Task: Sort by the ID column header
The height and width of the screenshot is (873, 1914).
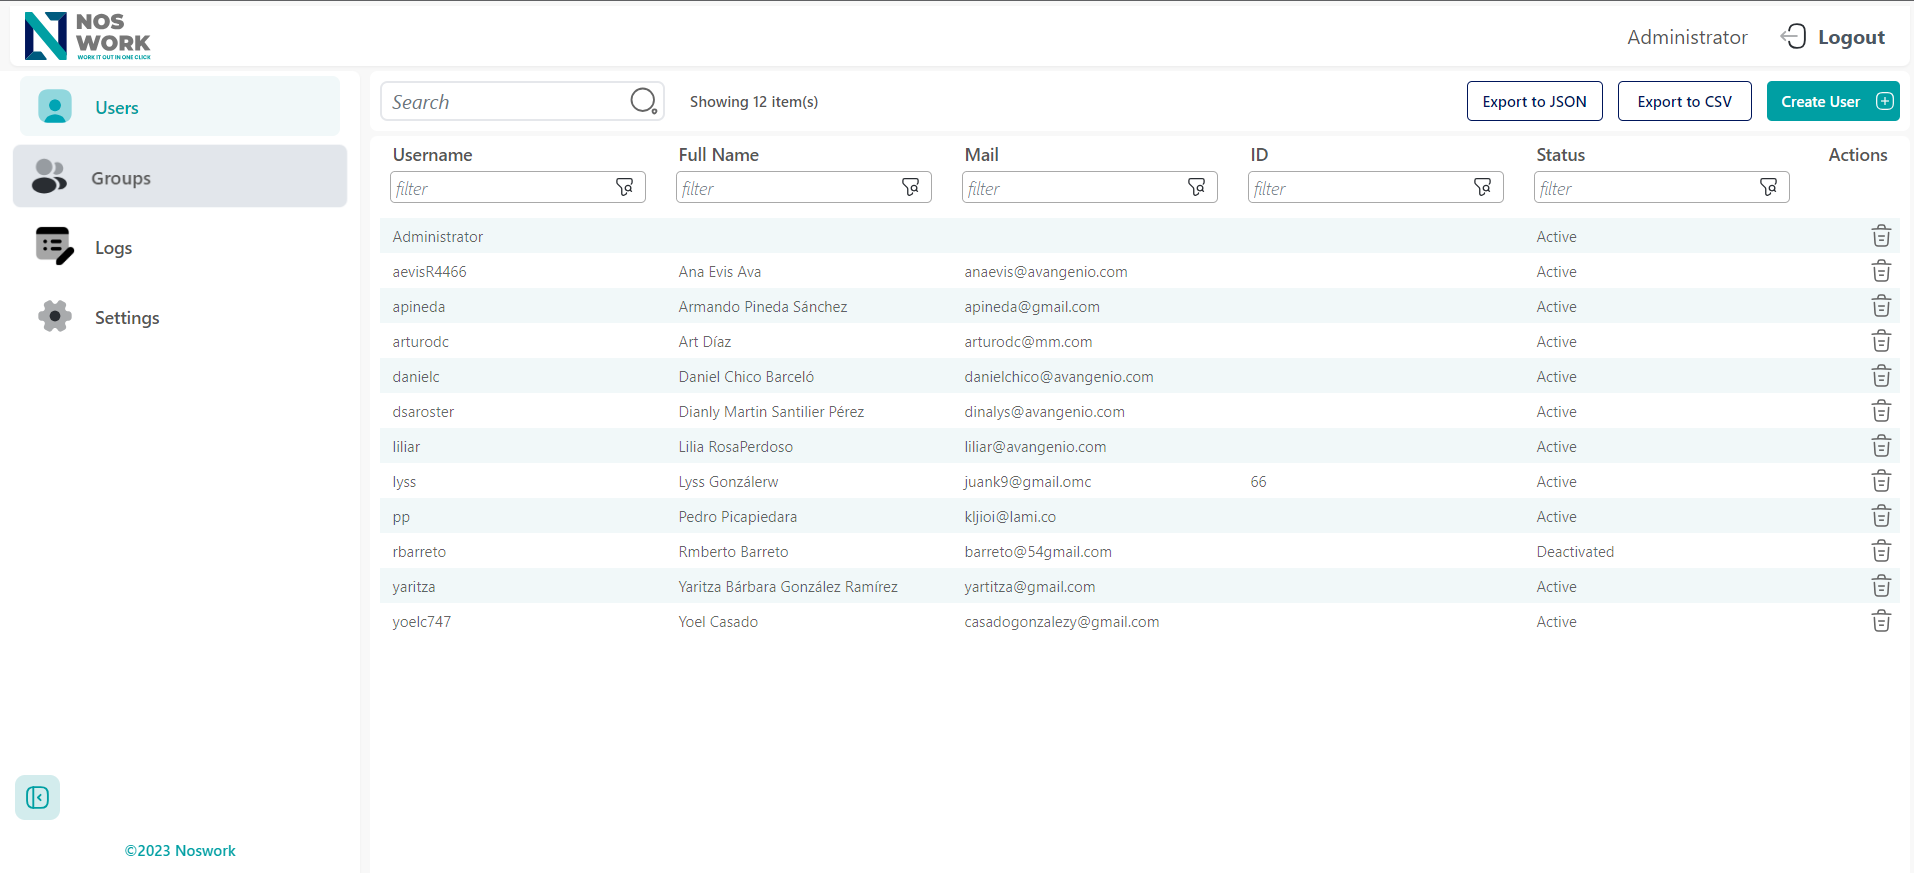Action: (x=1259, y=155)
